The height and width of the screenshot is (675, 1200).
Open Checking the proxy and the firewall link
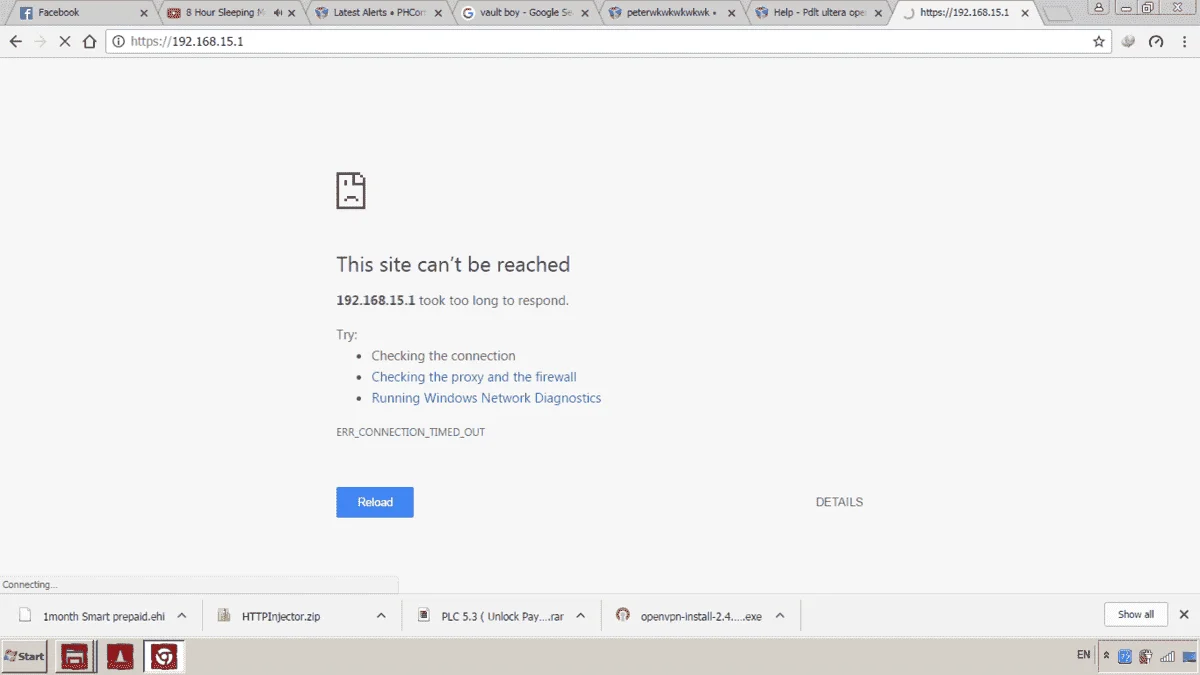pos(474,377)
